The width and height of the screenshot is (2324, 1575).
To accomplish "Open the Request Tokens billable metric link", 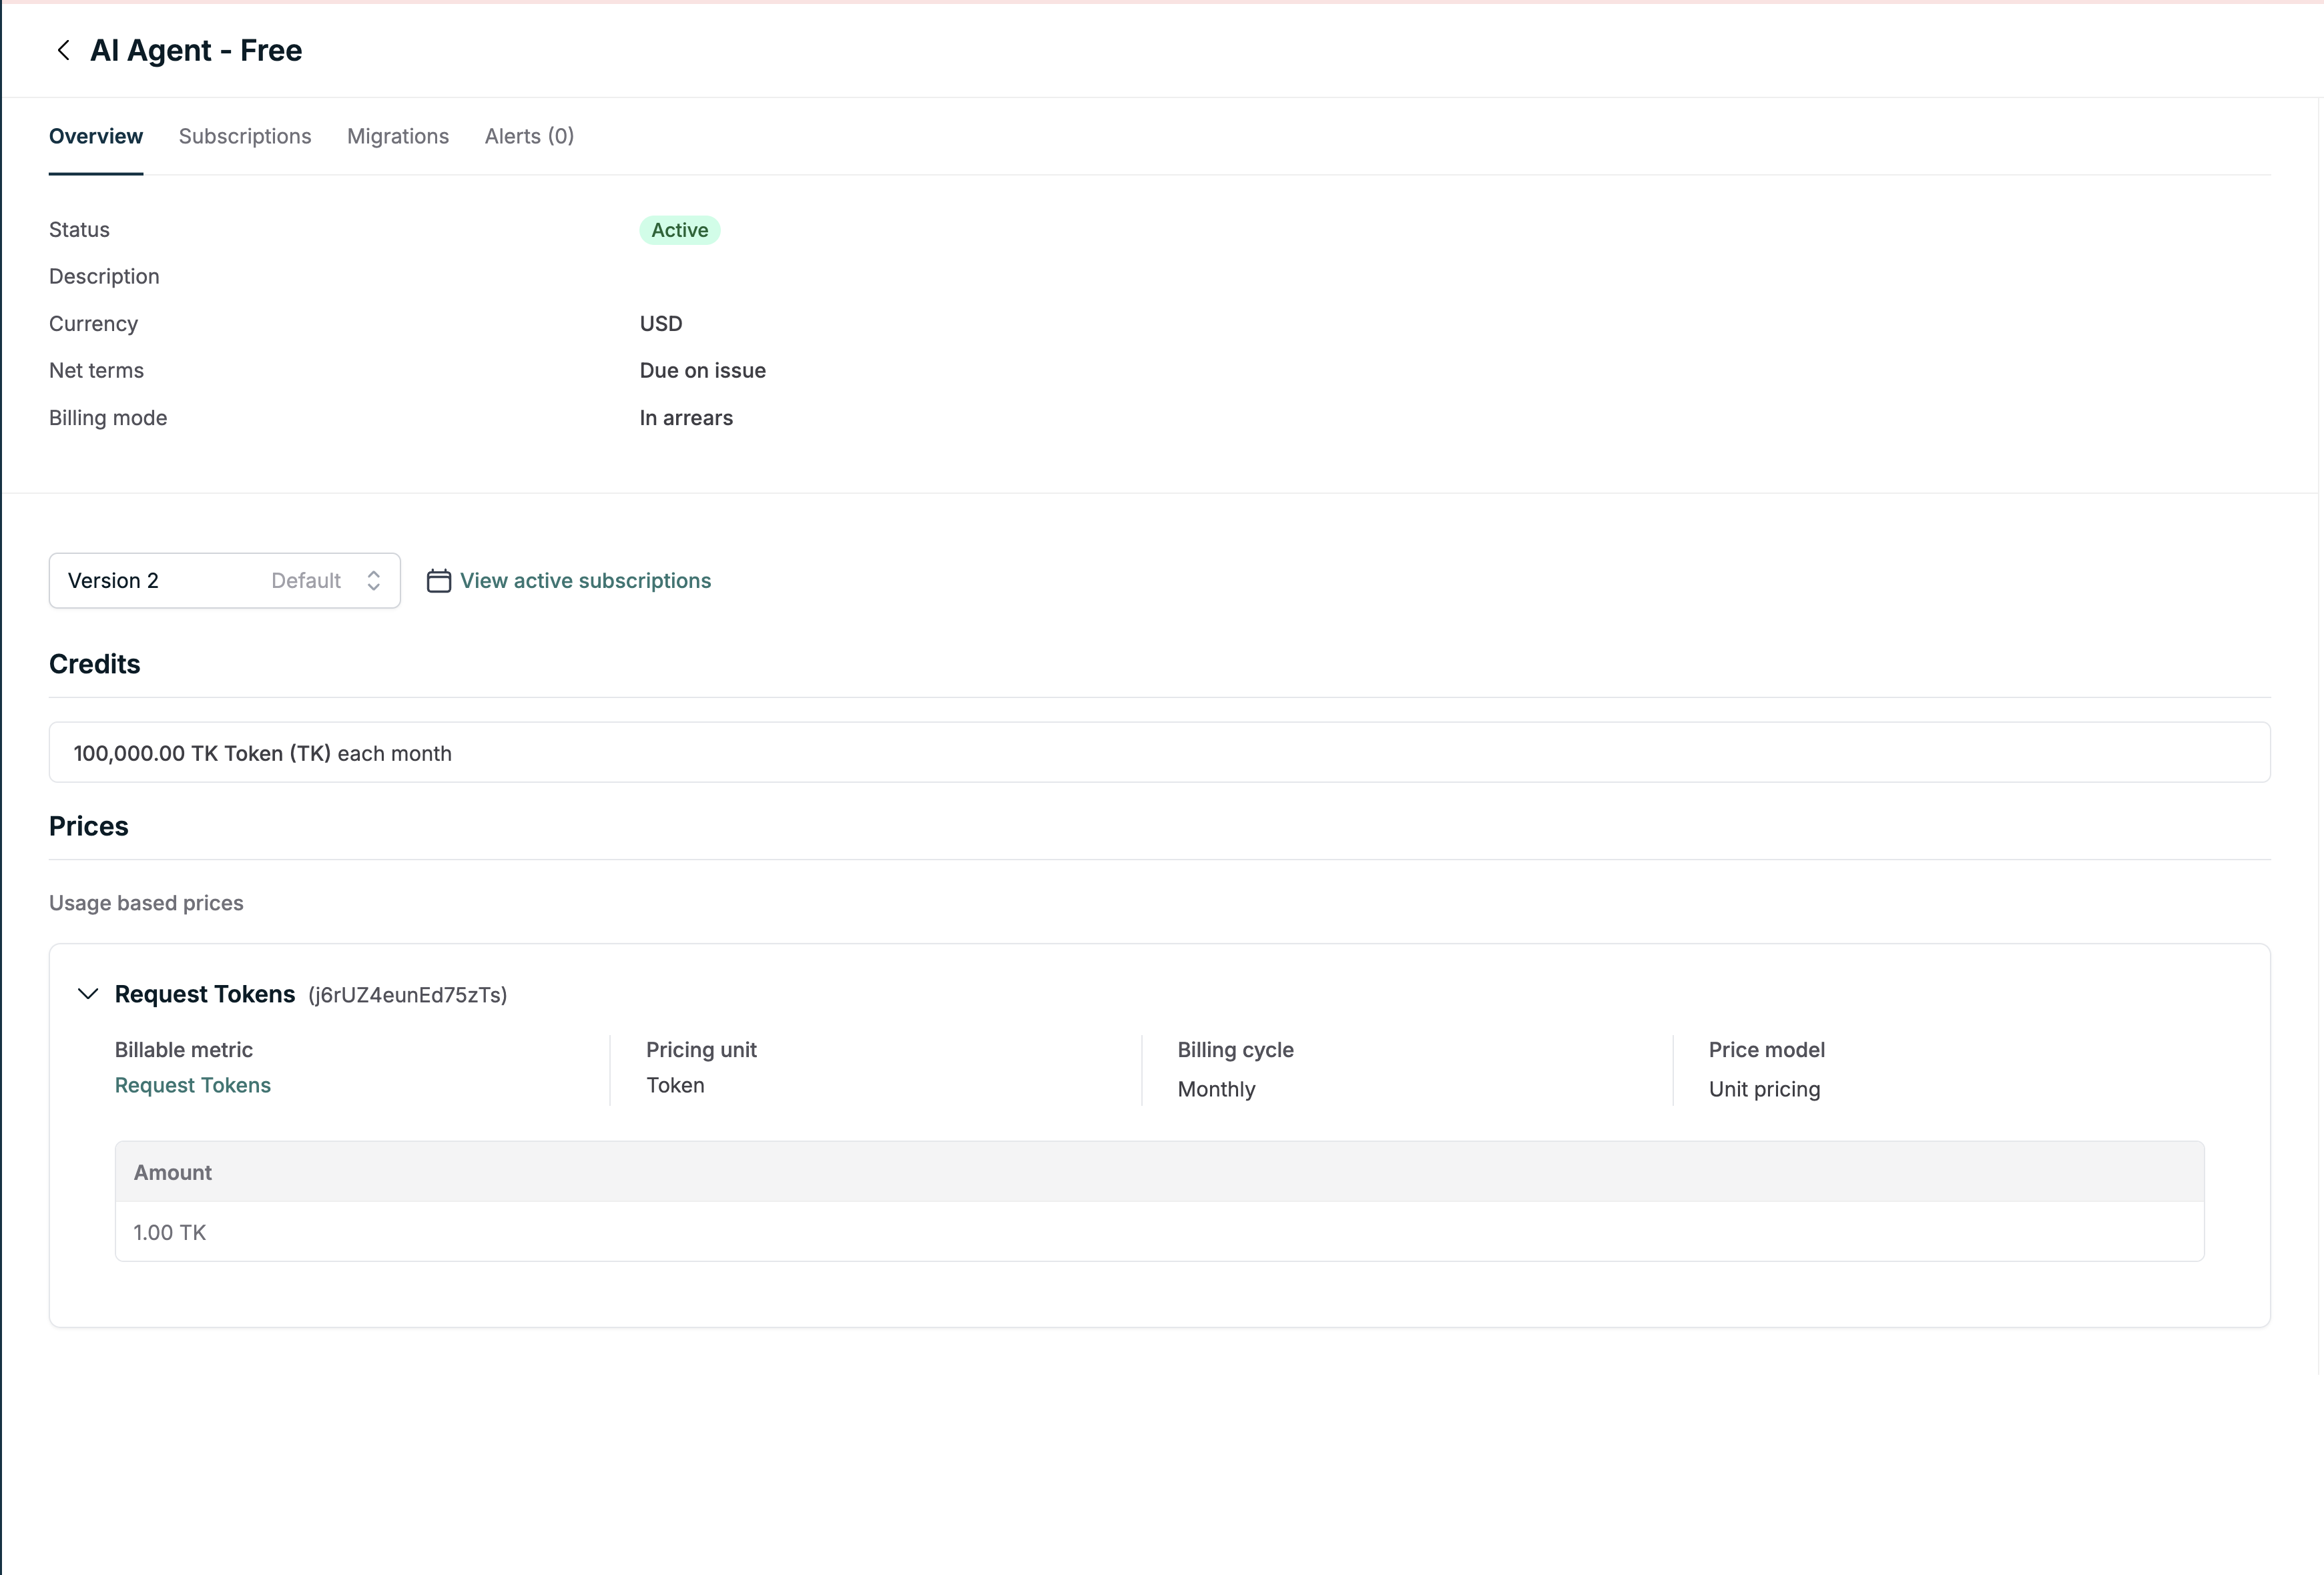I will pyautogui.click(x=193, y=1085).
